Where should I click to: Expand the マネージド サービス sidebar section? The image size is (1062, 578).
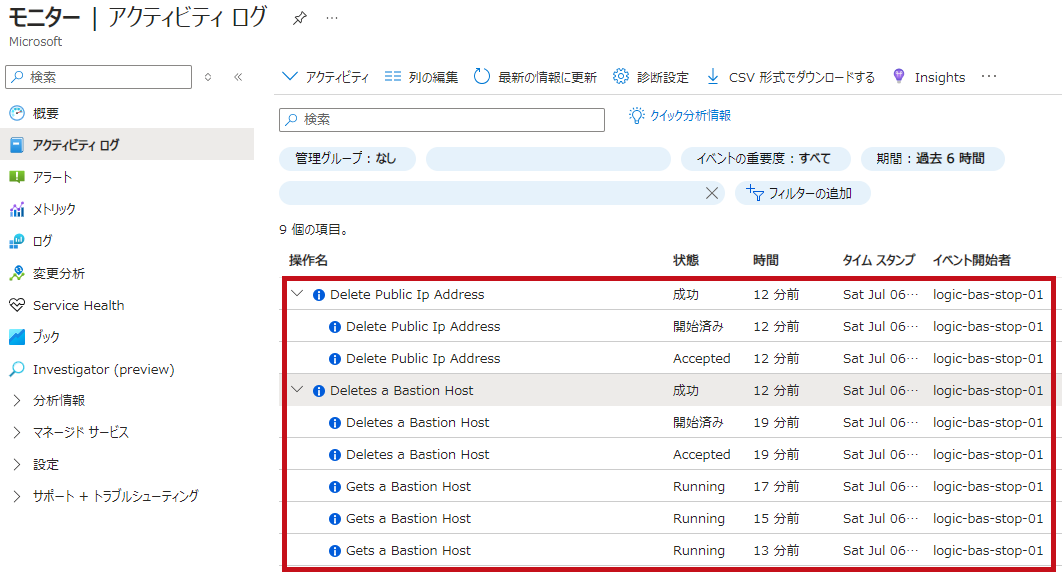pos(17,432)
